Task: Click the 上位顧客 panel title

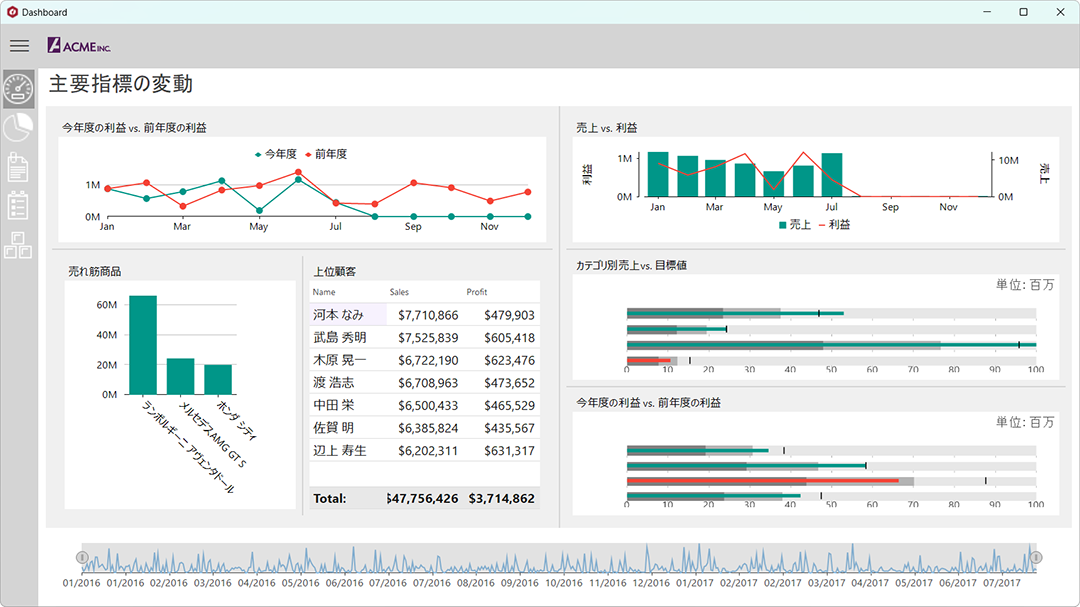Action: coord(335,271)
